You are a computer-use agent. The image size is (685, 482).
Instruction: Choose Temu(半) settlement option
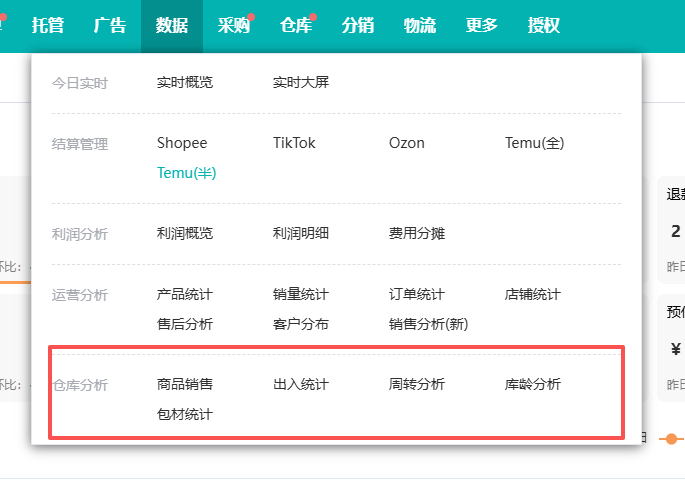pos(187,173)
